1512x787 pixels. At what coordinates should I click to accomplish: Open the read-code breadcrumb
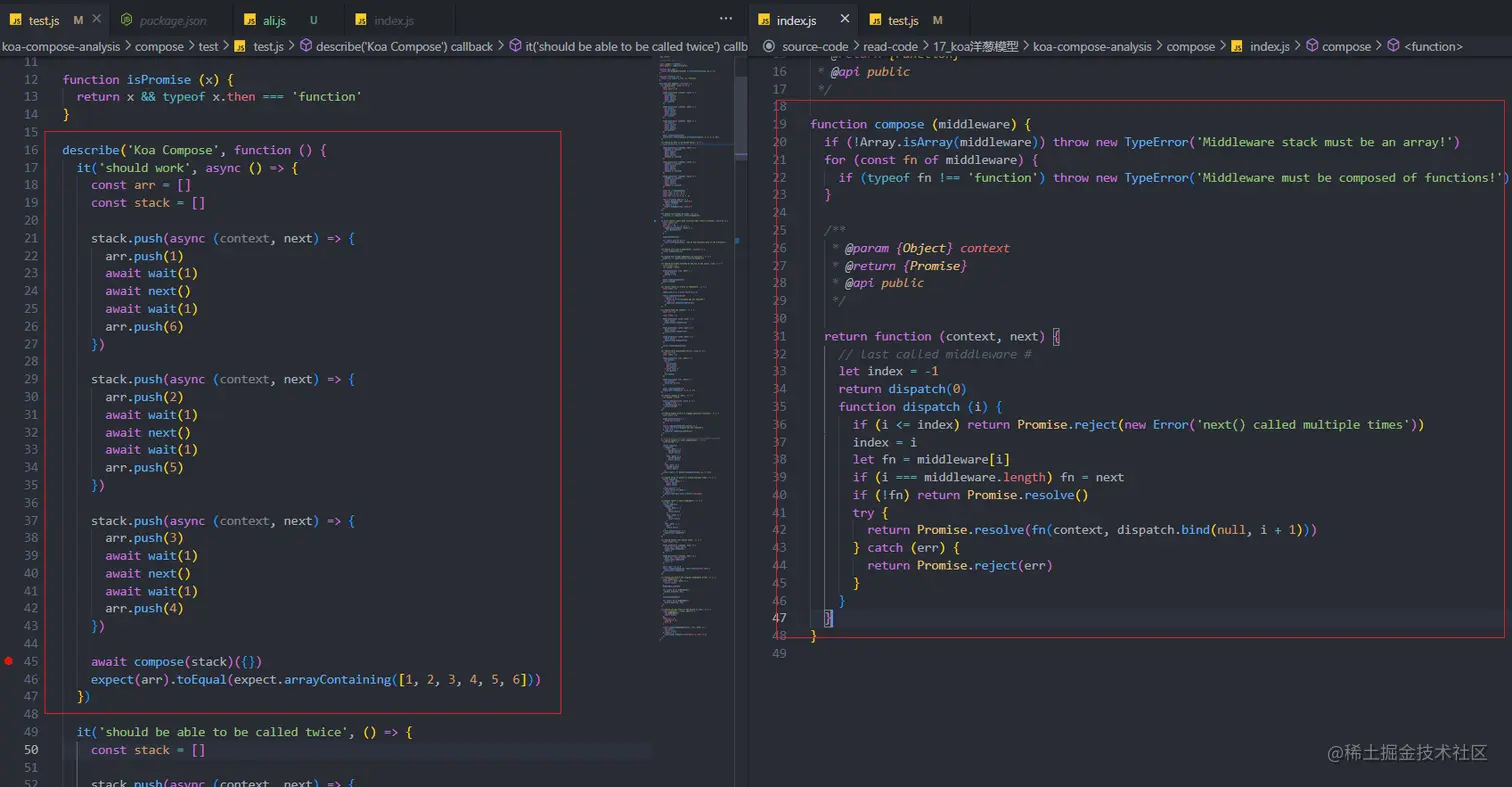click(x=891, y=46)
